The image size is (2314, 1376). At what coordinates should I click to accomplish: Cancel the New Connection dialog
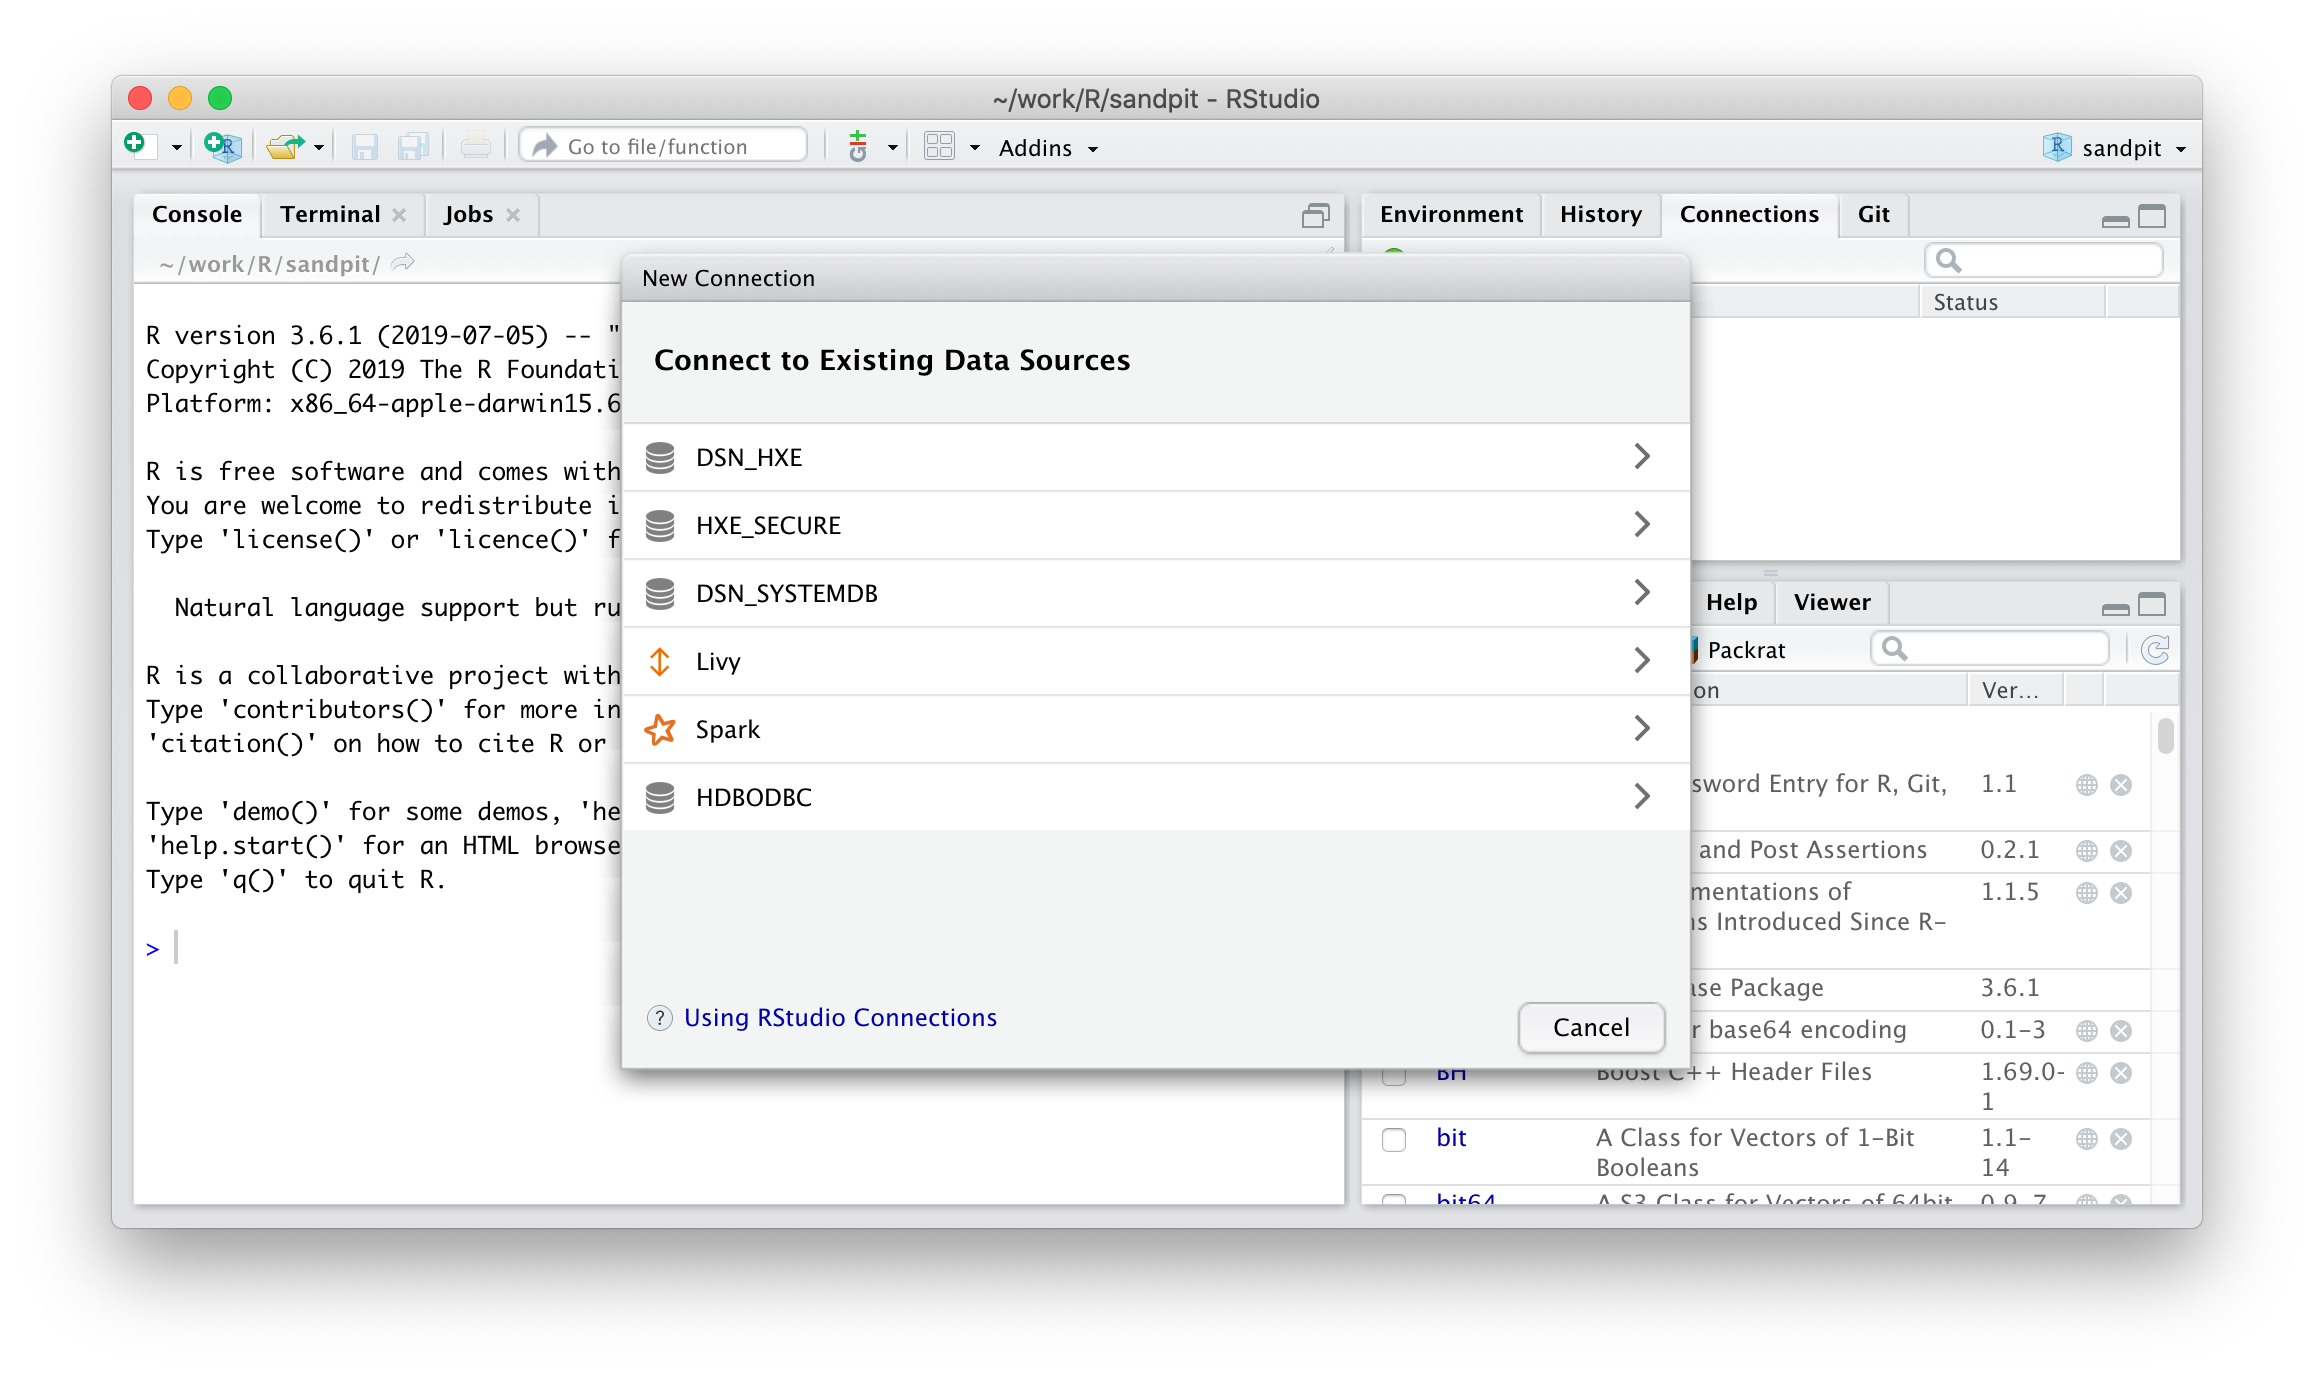pos(1591,1027)
